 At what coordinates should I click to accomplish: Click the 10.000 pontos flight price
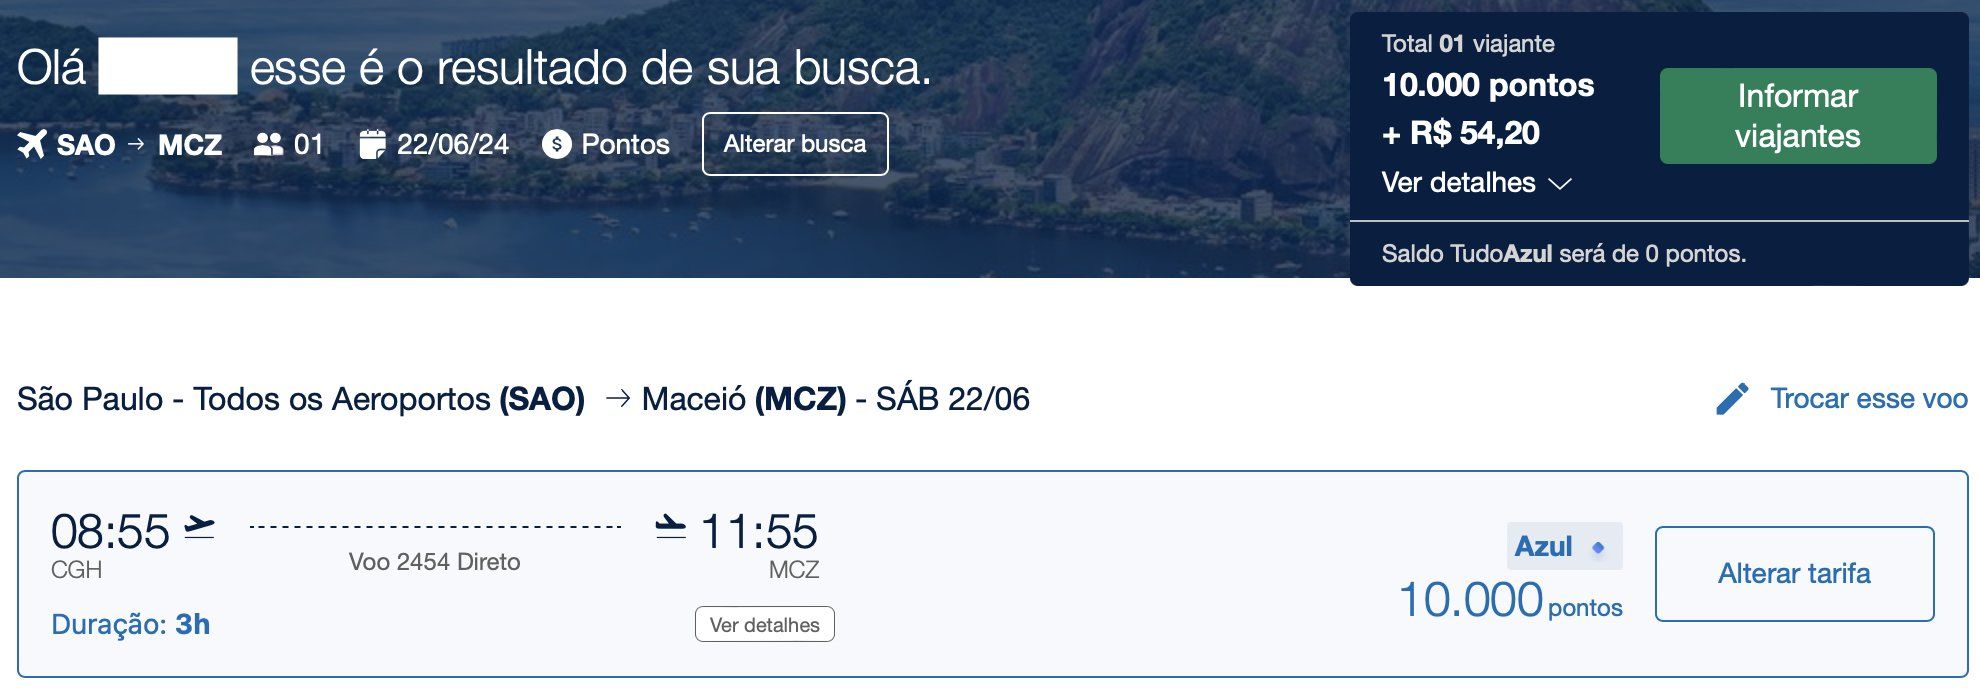[1510, 601]
